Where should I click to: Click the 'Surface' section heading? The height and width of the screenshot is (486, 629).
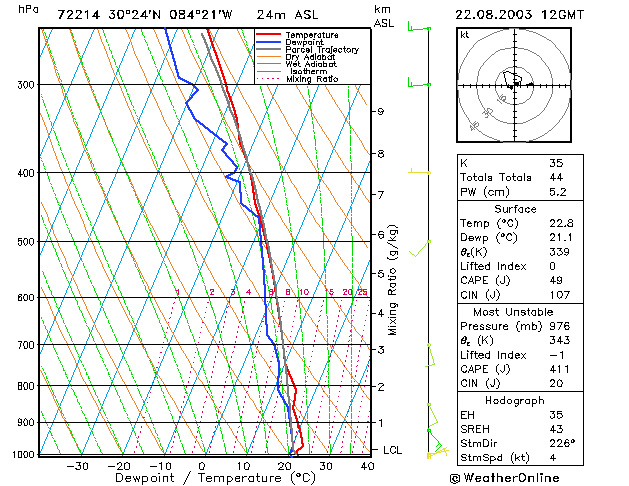coord(515,209)
